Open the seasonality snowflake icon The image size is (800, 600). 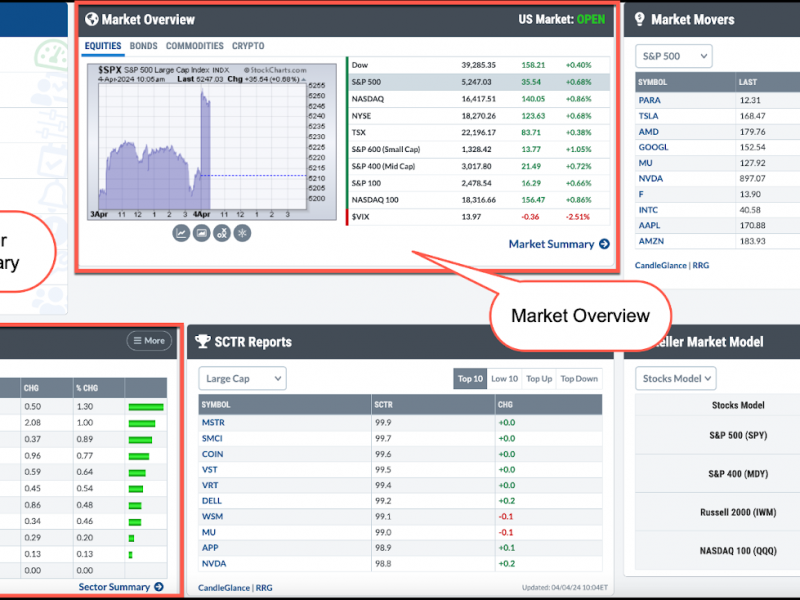tap(242, 233)
